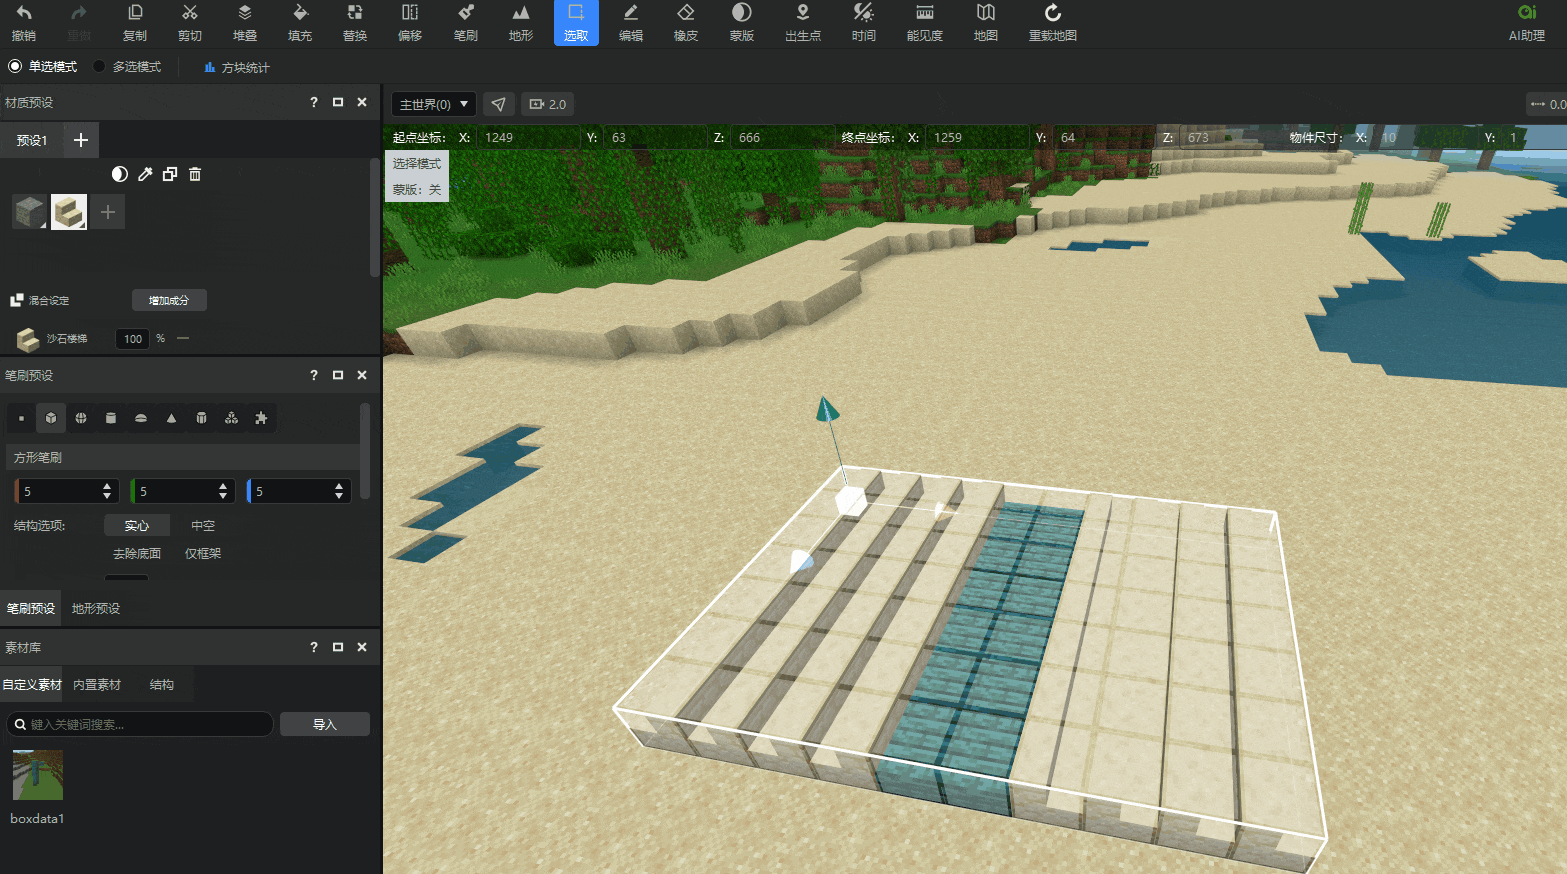Select the single-point brush shape
This screenshot has width=1567, height=874.
[x=21, y=418]
